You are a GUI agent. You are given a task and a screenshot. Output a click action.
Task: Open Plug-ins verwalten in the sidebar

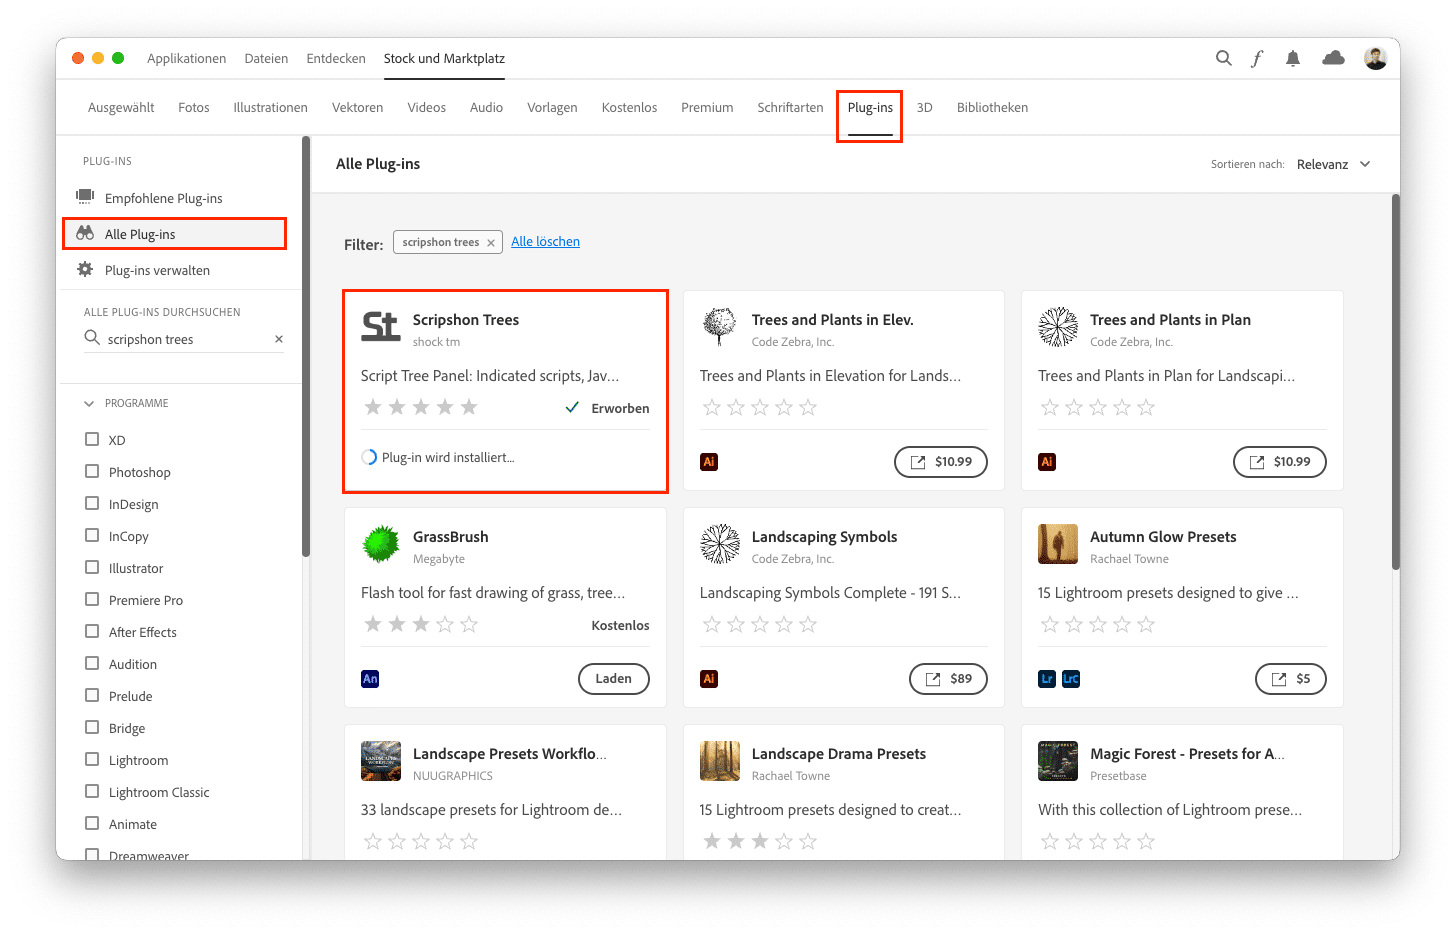157,270
